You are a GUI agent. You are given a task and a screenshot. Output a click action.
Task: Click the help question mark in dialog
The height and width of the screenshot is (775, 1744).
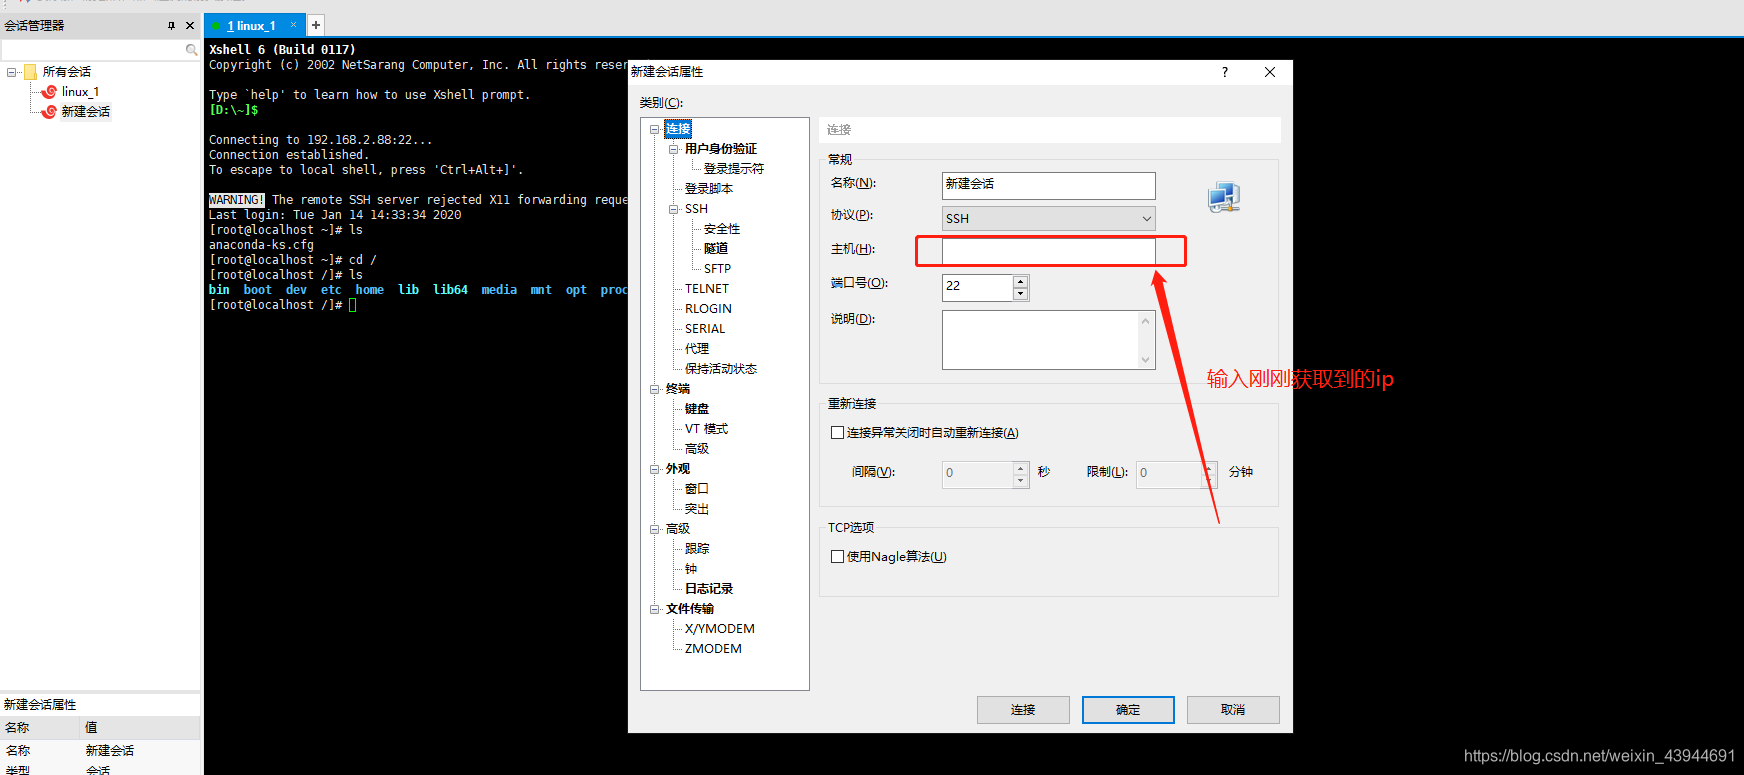click(1224, 72)
